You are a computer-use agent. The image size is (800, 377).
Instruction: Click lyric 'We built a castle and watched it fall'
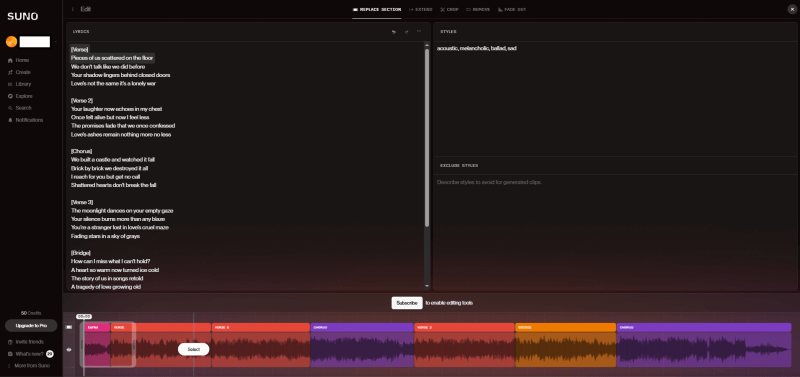click(113, 160)
